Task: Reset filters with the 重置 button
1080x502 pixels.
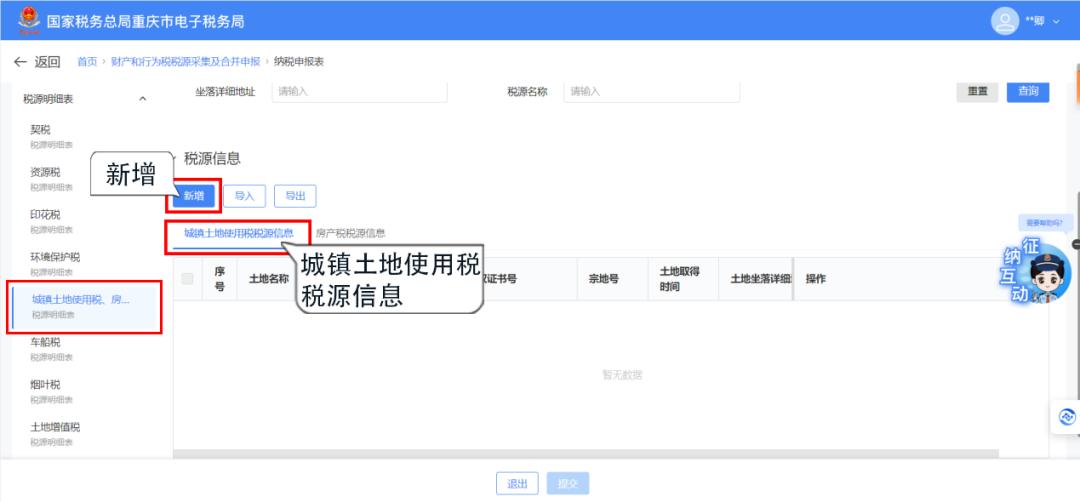Action: [977, 92]
